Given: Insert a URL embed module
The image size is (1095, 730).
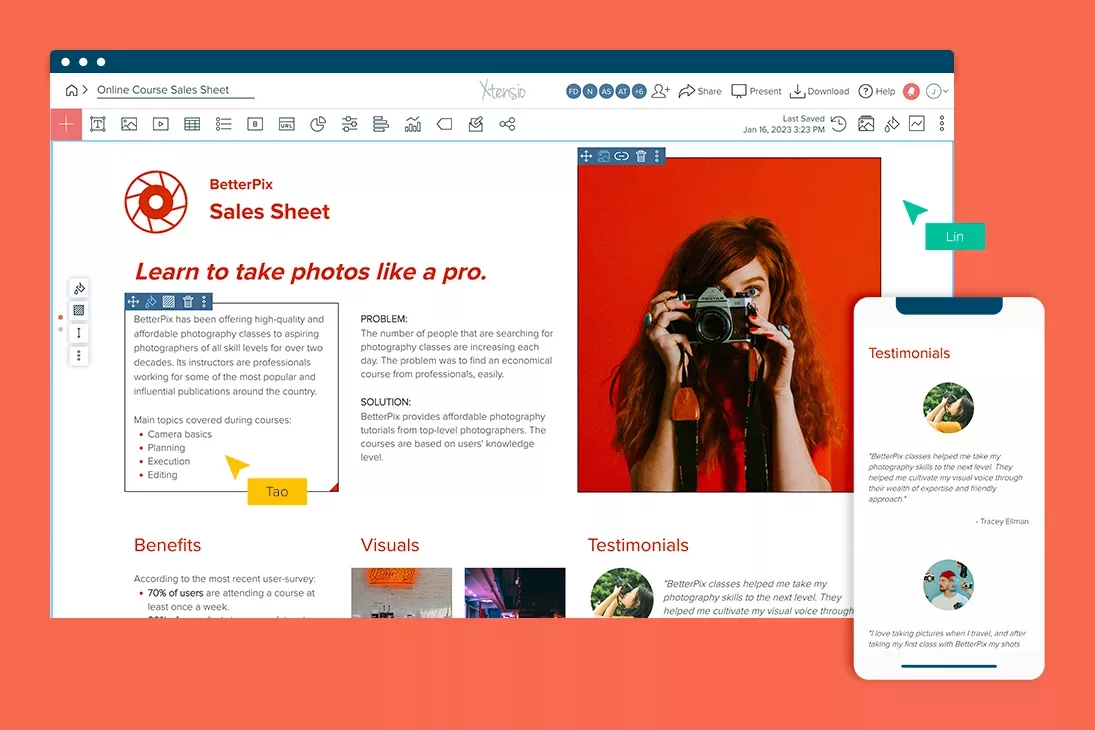Looking at the screenshot, I should click(286, 124).
